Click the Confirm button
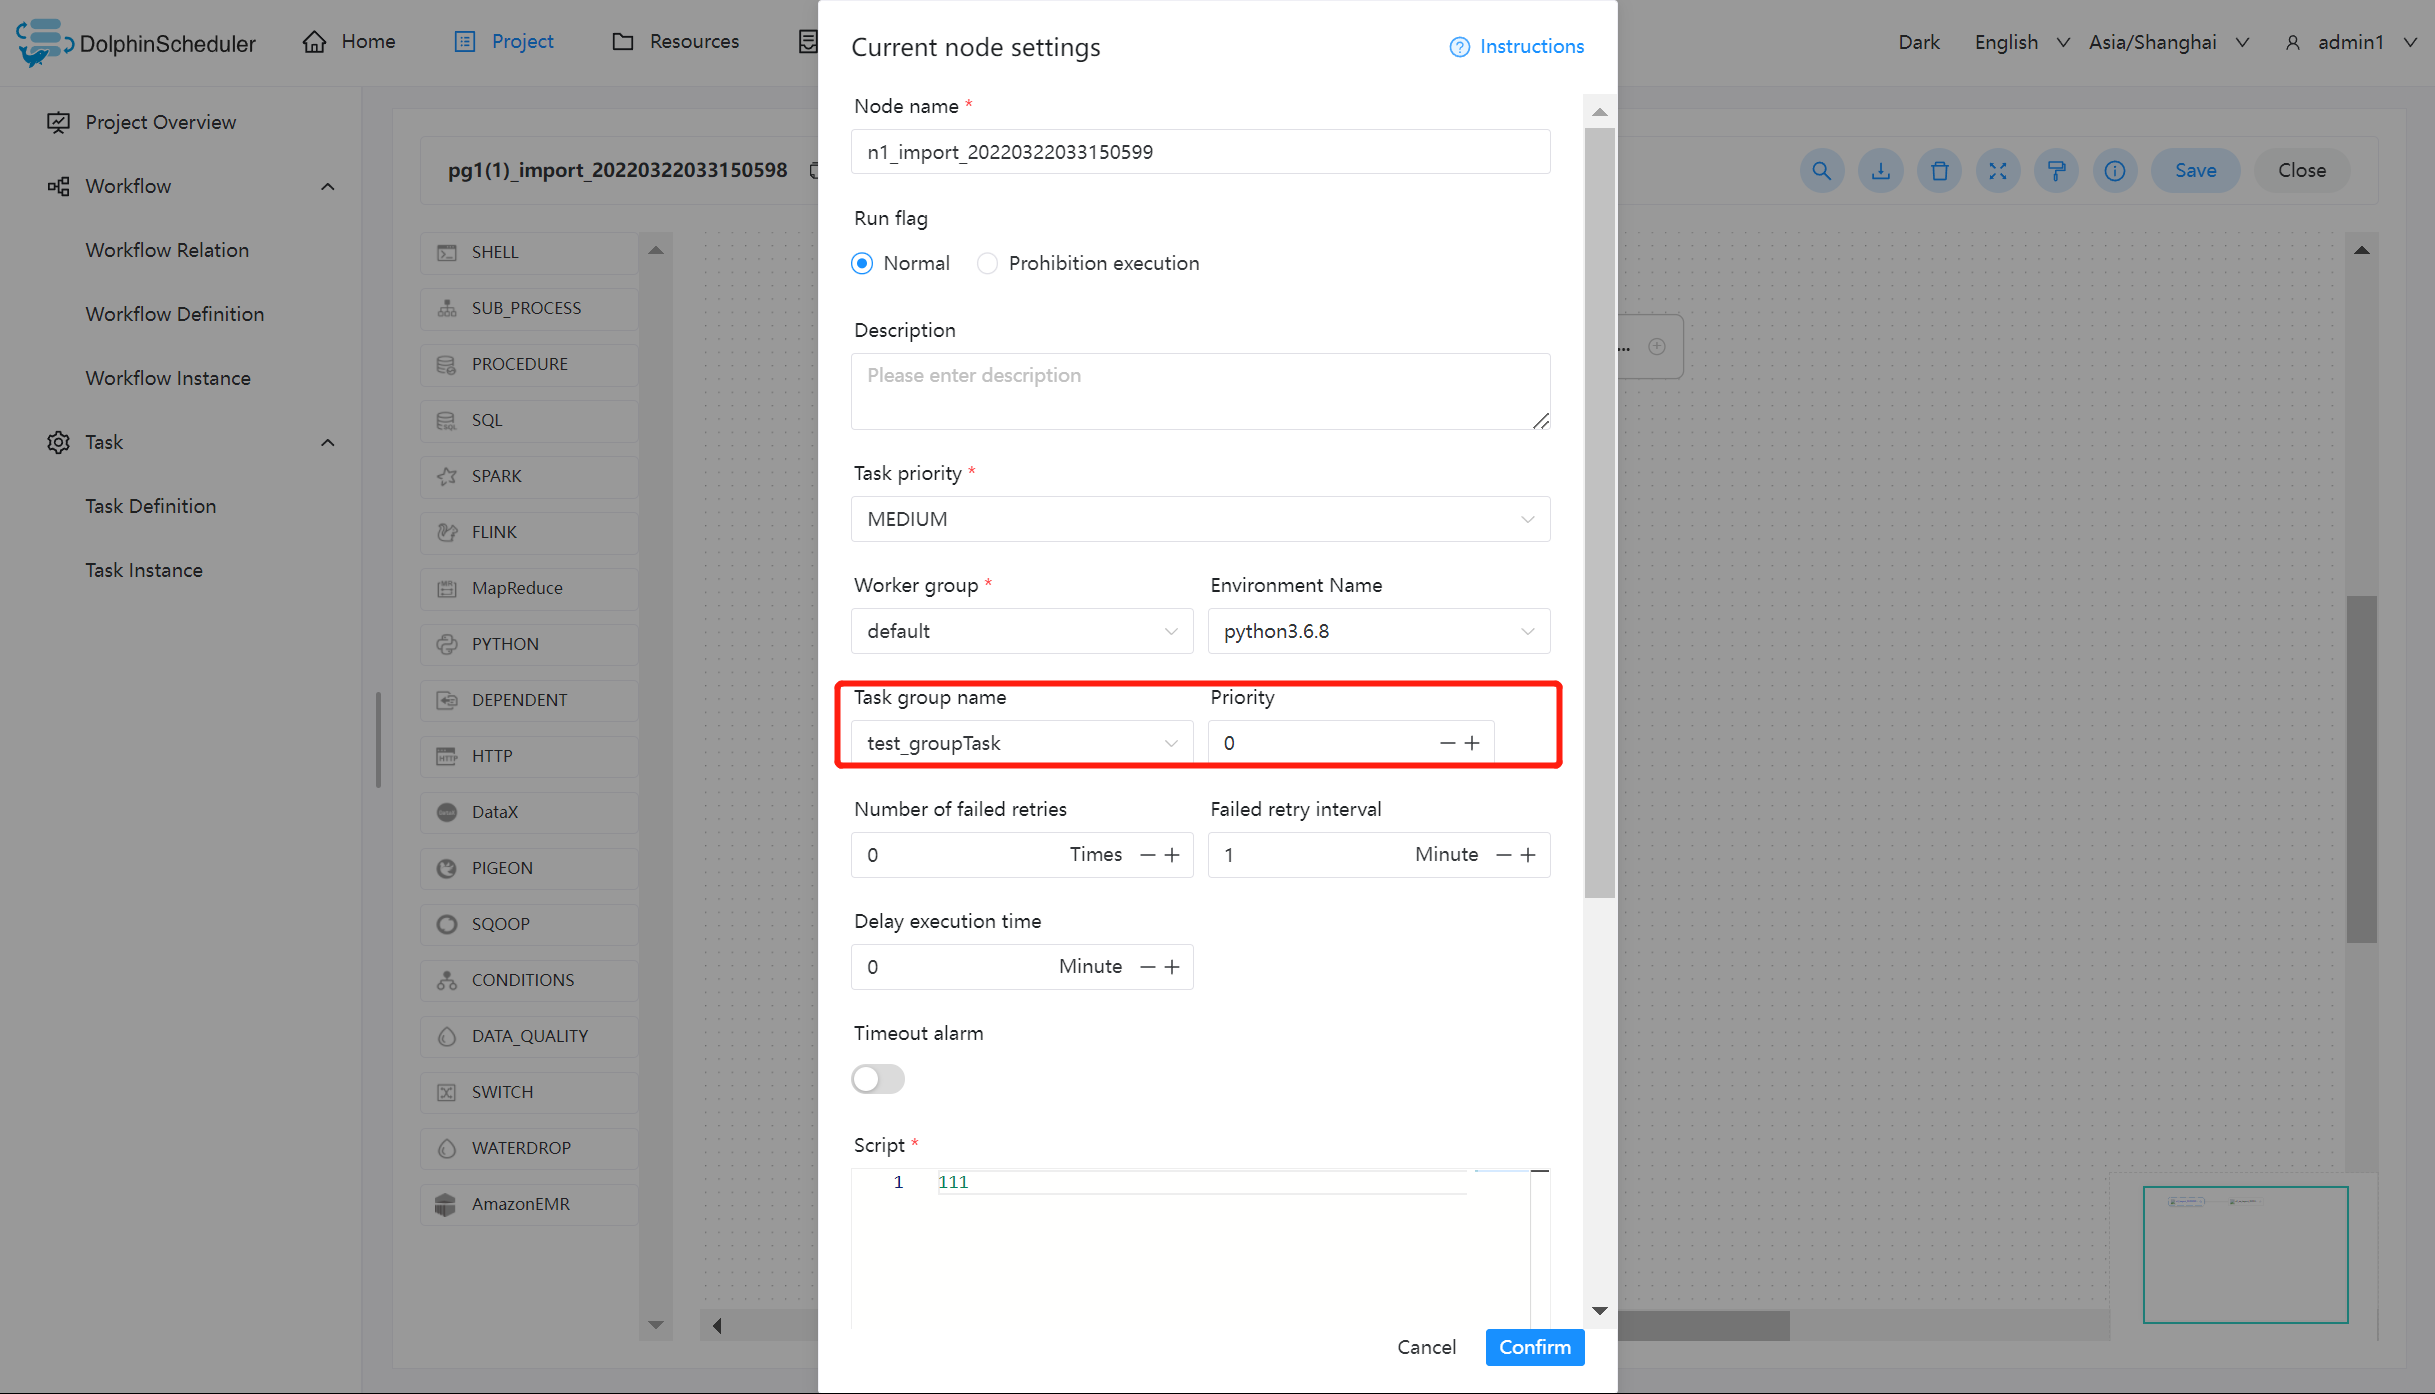This screenshot has height=1394, width=2435. point(1534,1347)
